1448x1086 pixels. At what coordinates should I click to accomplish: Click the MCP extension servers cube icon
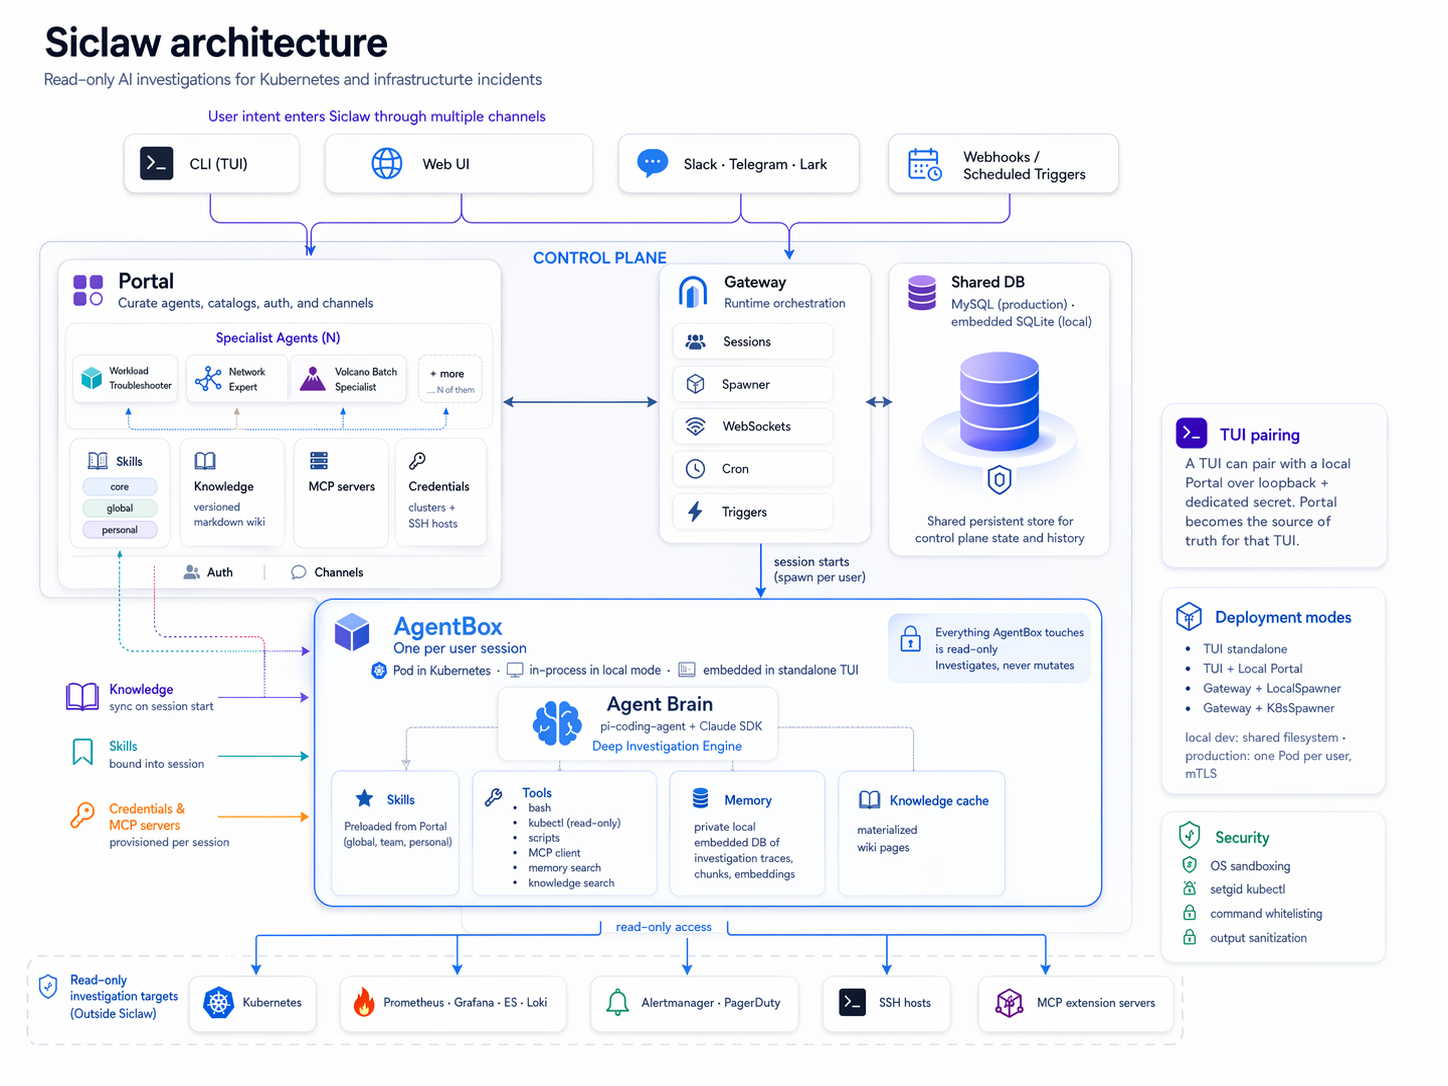[x=1009, y=1003]
